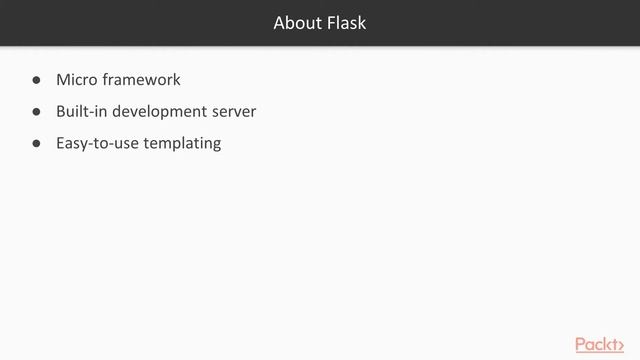Click the dark header bar left of title
This screenshot has width=640, height=360.
[135, 23]
